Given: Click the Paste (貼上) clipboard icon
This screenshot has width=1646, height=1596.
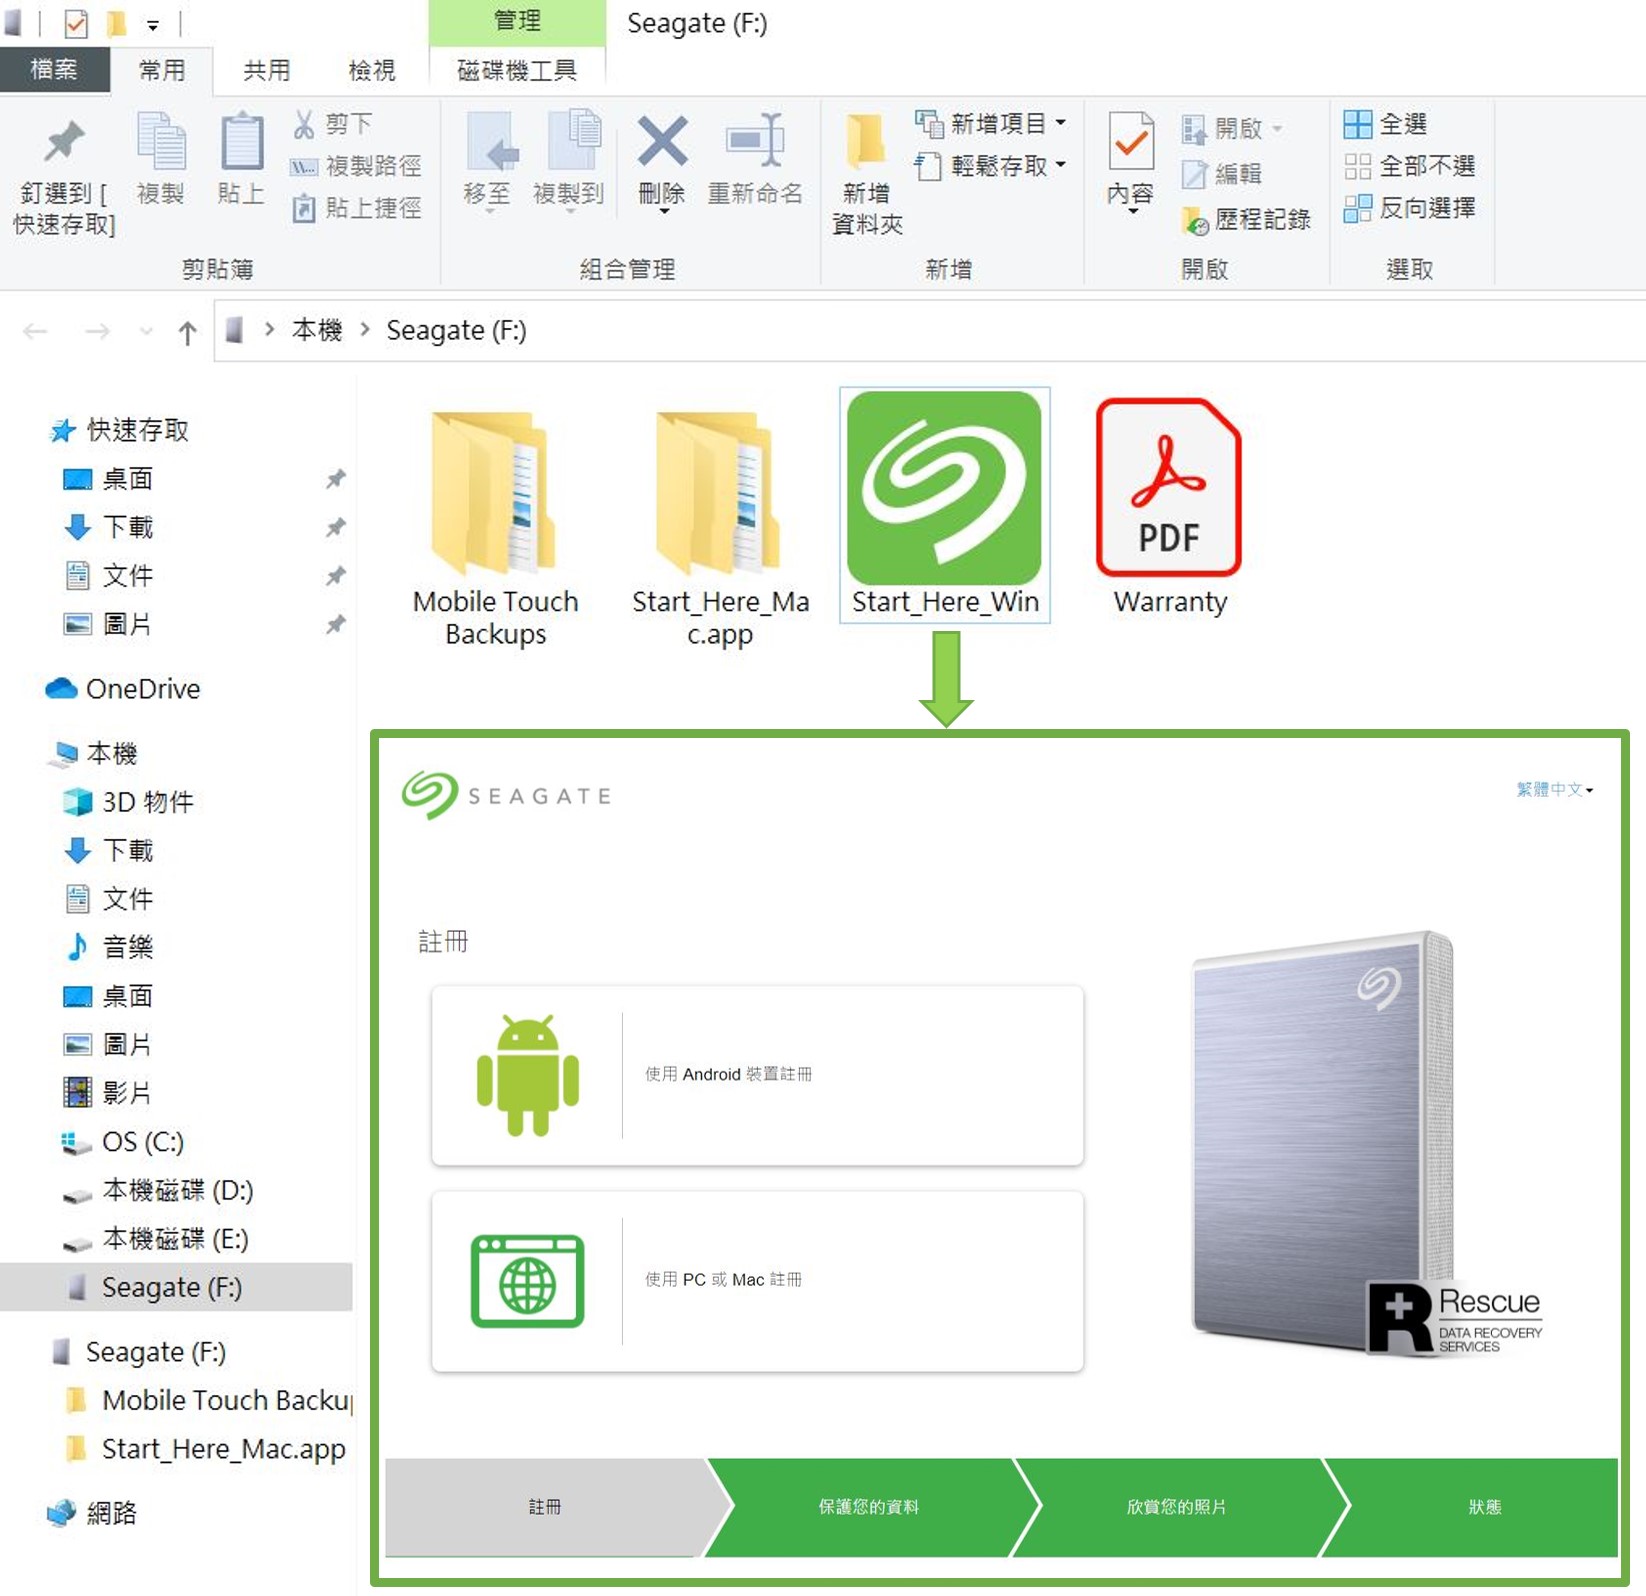Looking at the screenshot, I should [241, 143].
